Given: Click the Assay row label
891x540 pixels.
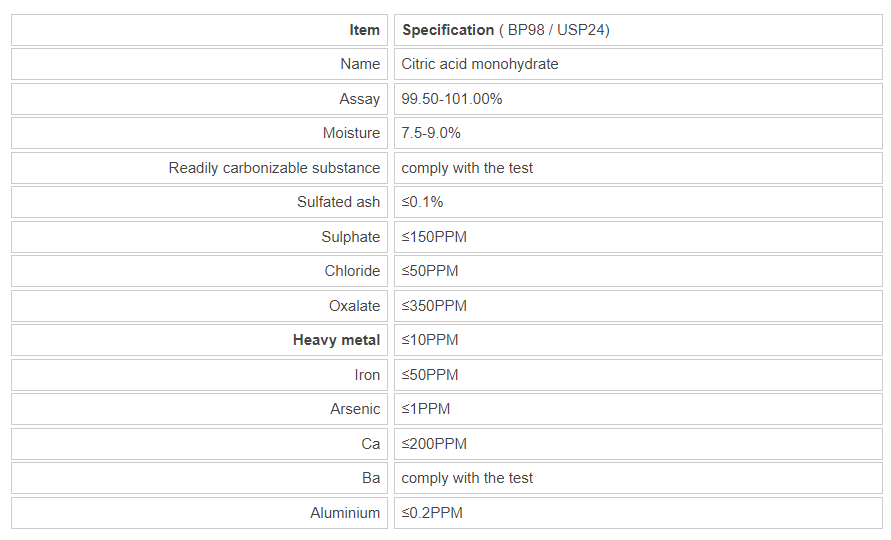Looking at the screenshot, I should tap(359, 99).
